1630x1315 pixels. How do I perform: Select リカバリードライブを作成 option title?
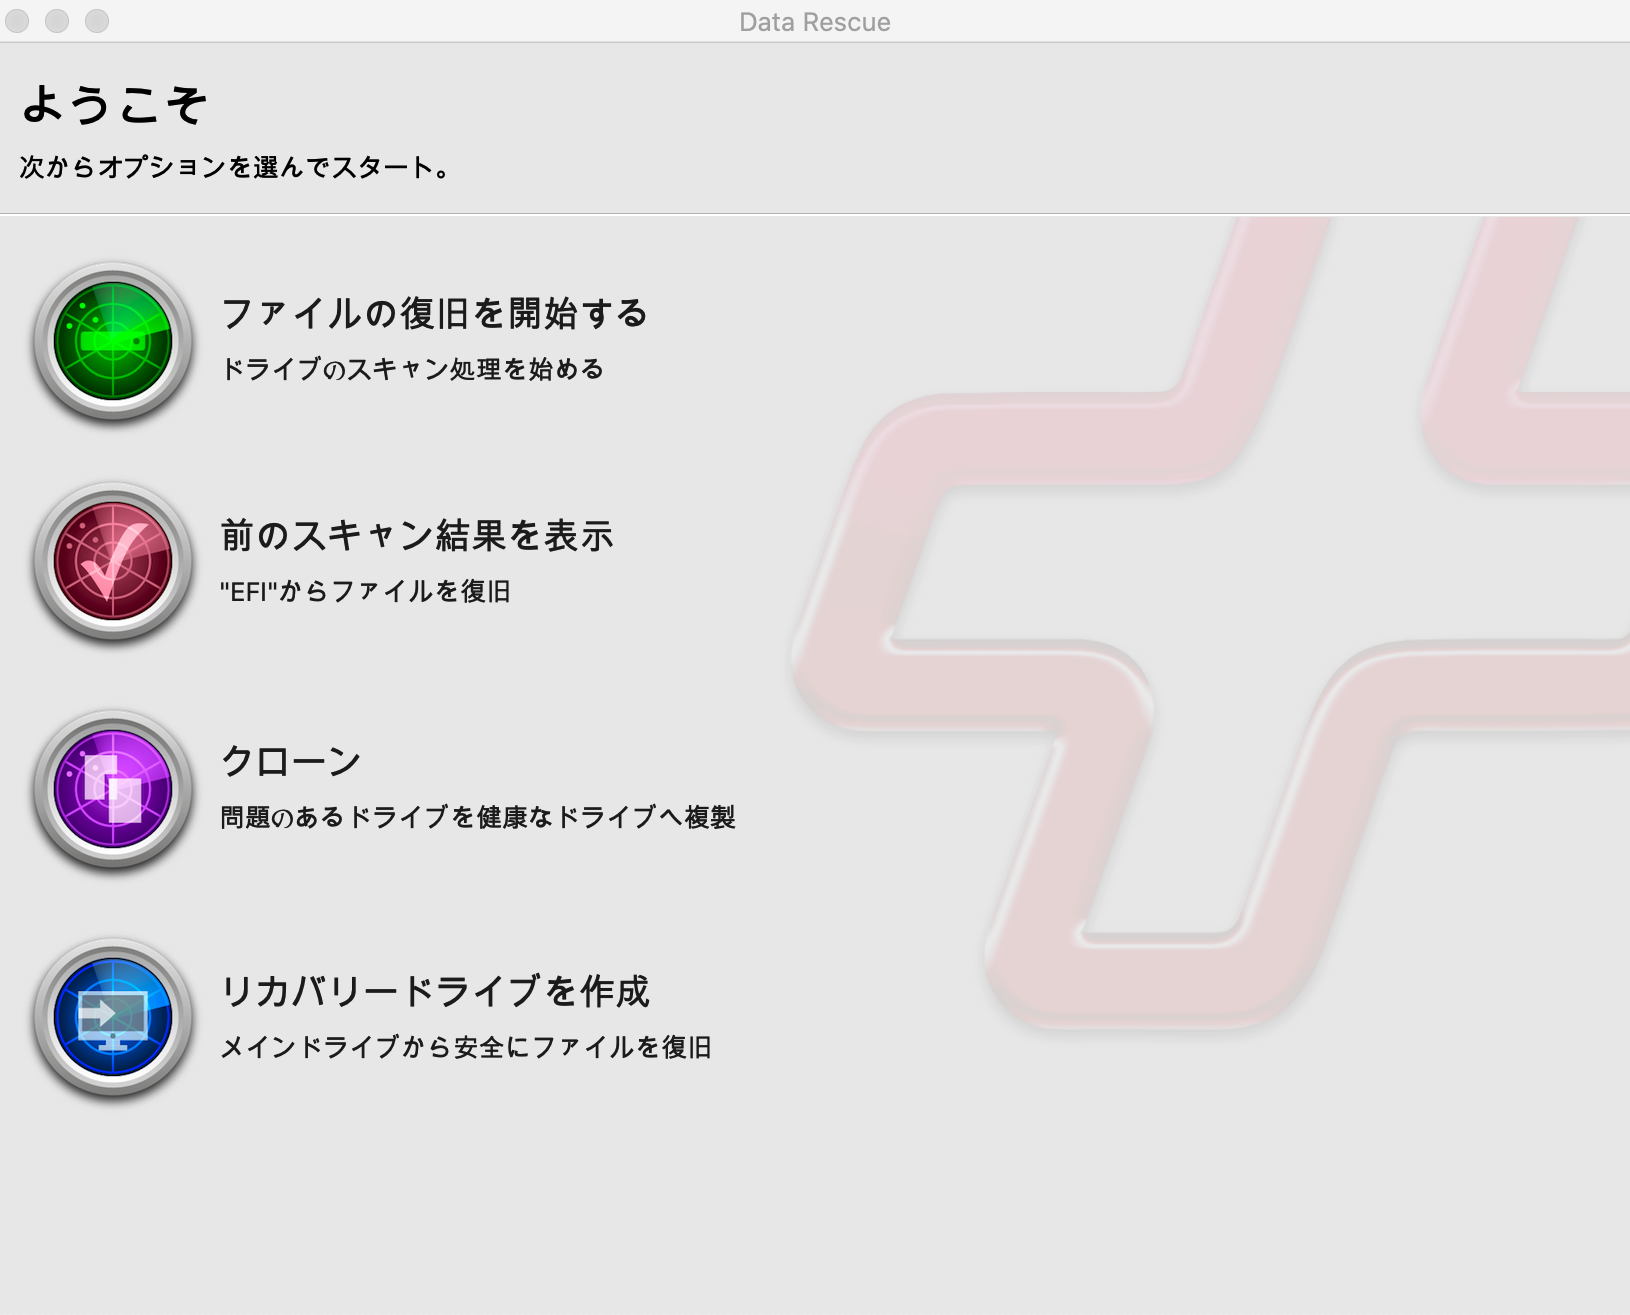point(434,992)
